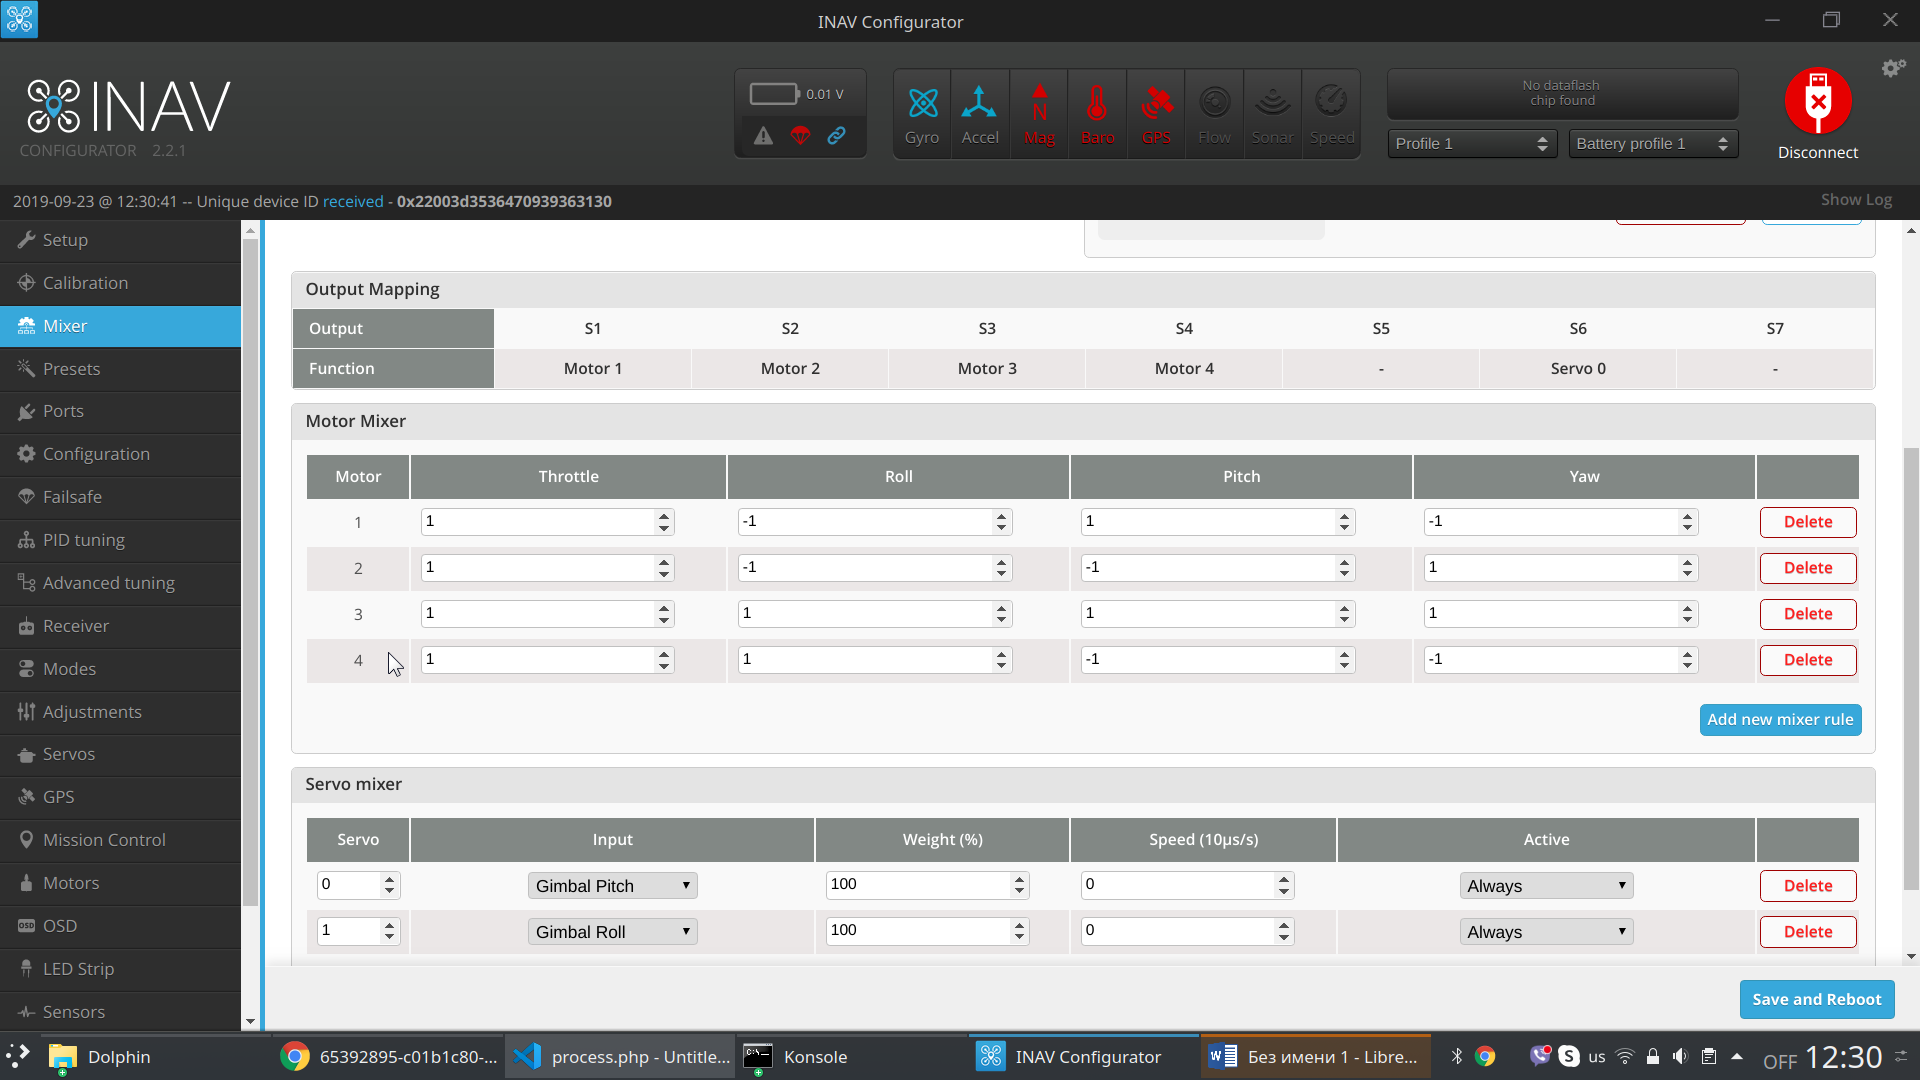Open the Battery profile 1 dropdown
The width and height of the screenshot is (1920, 1080).
pyautogui.click(x=1652, y=143)
